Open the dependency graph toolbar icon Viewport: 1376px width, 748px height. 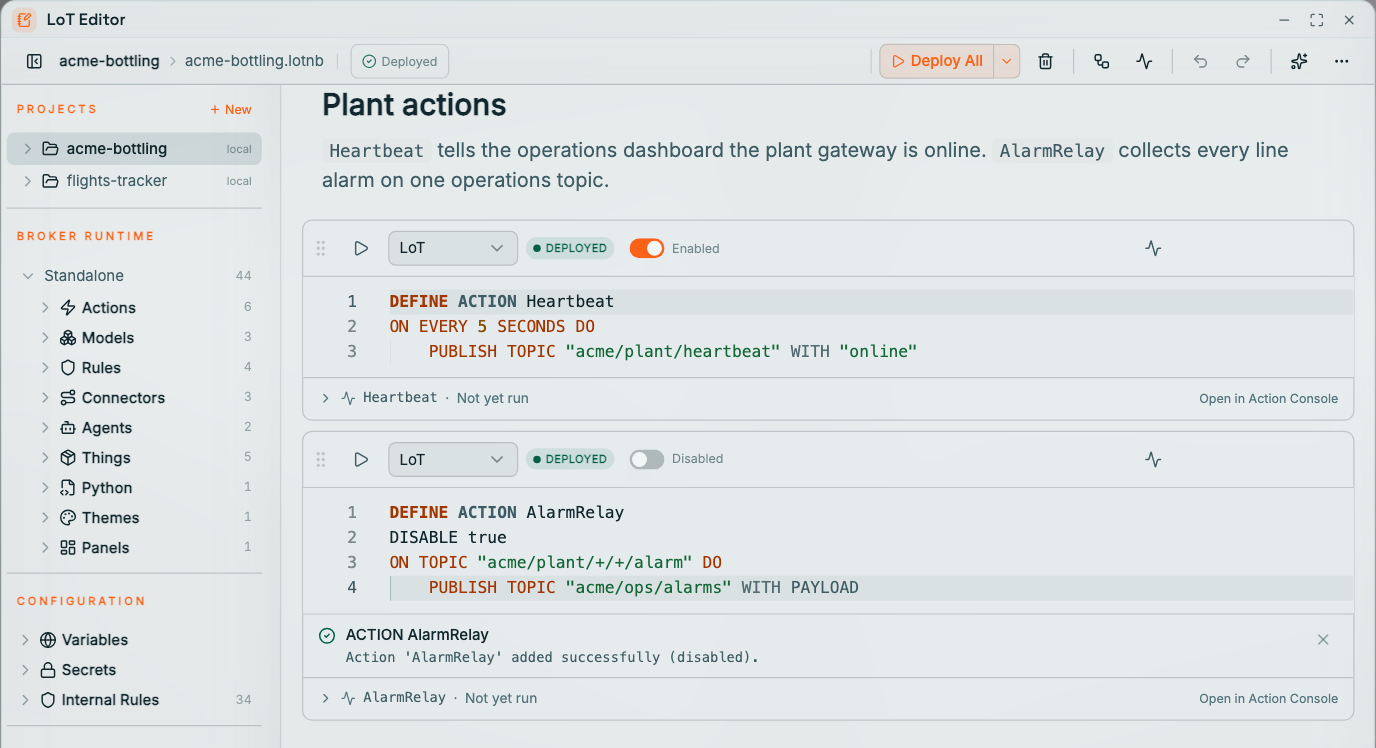1101,61
